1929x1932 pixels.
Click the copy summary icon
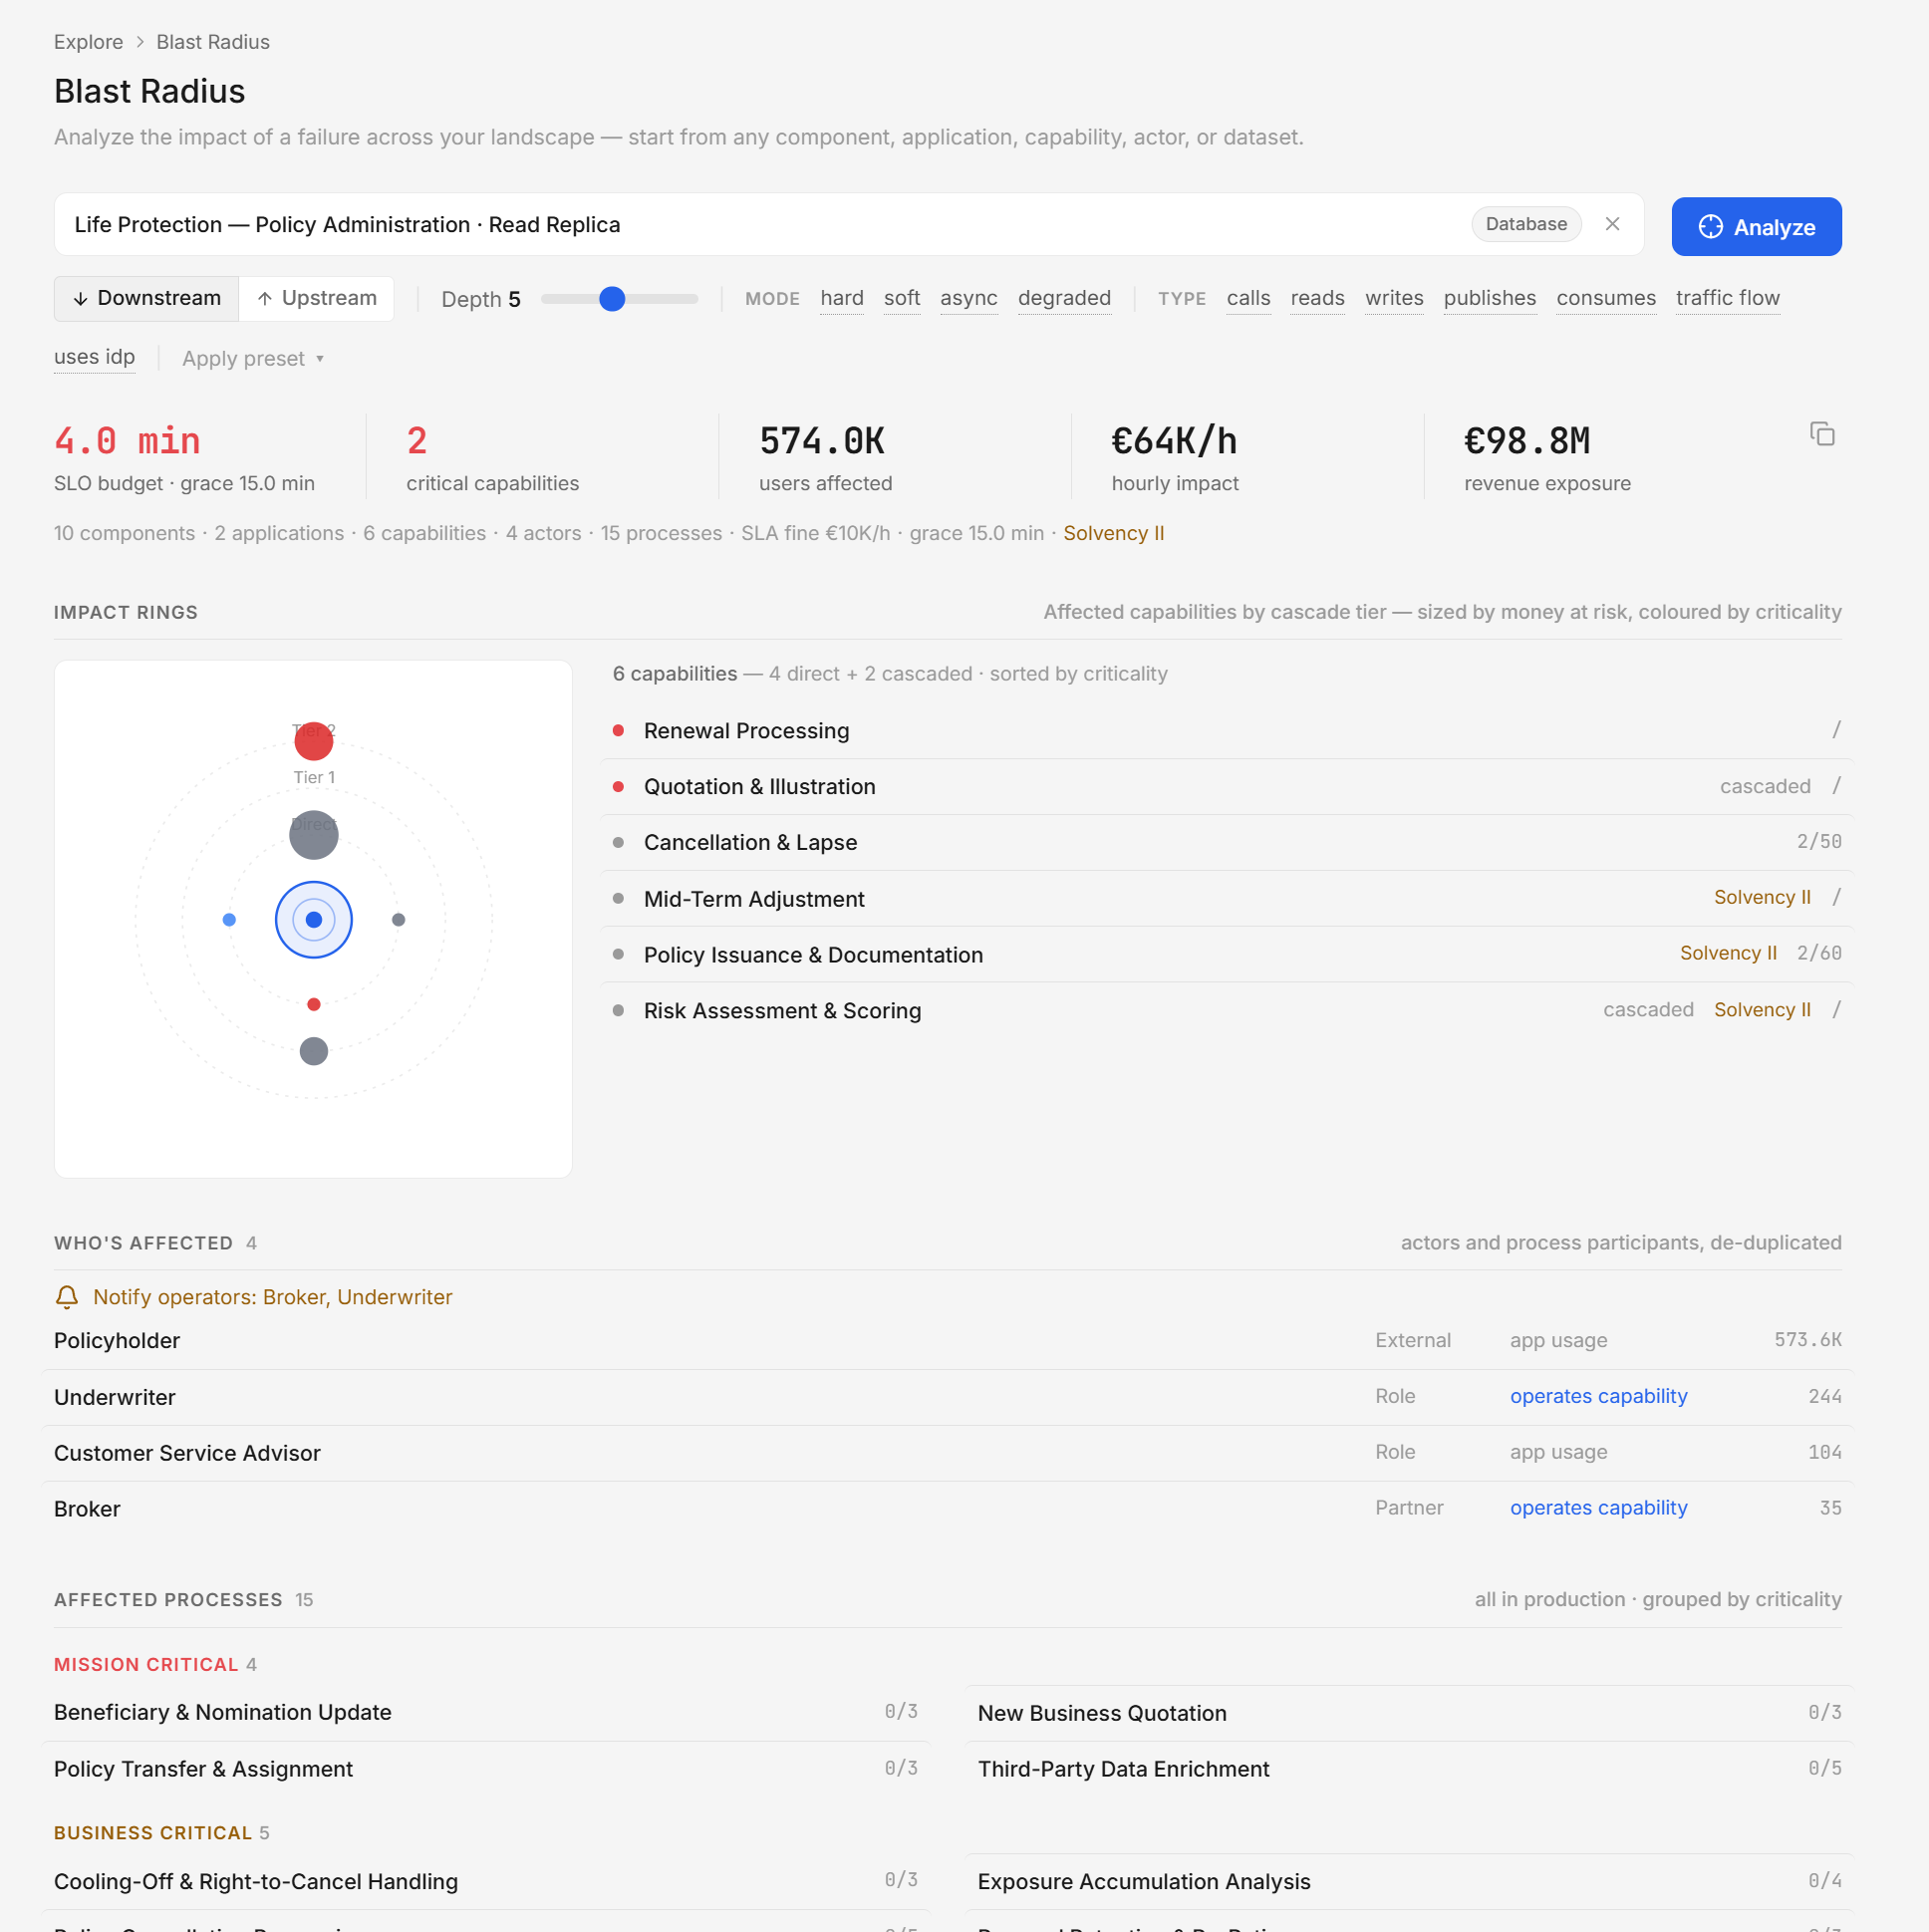(1822, 434)
